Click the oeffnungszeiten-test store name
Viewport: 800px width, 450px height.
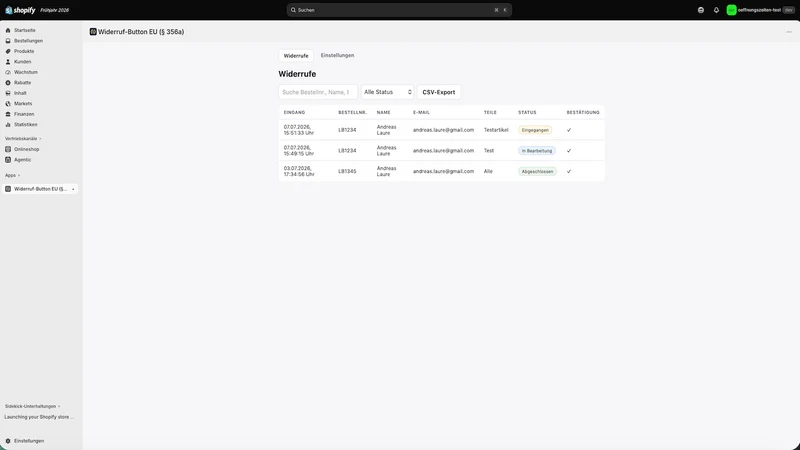point(759,10)
